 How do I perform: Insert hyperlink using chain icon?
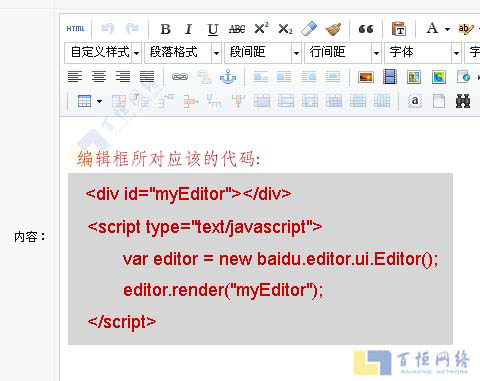point(180,77)
